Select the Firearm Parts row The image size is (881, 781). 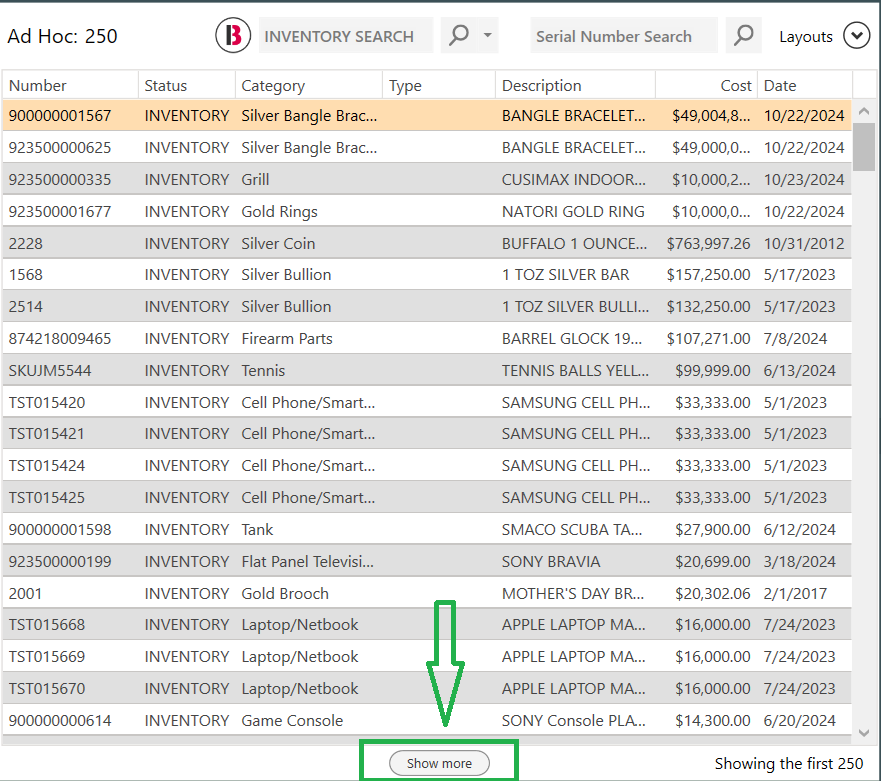pyautogui.click(x=427, y=338)
